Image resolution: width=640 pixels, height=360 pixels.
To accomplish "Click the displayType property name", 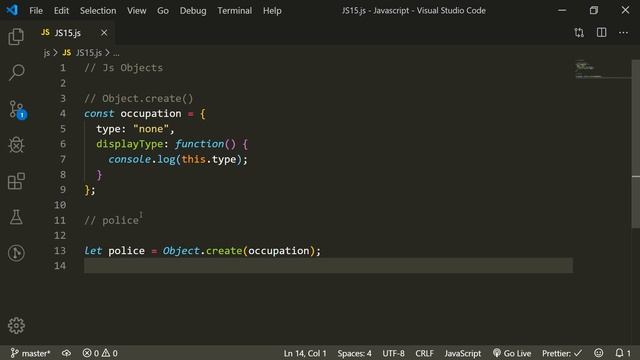I will pos(130,144).
